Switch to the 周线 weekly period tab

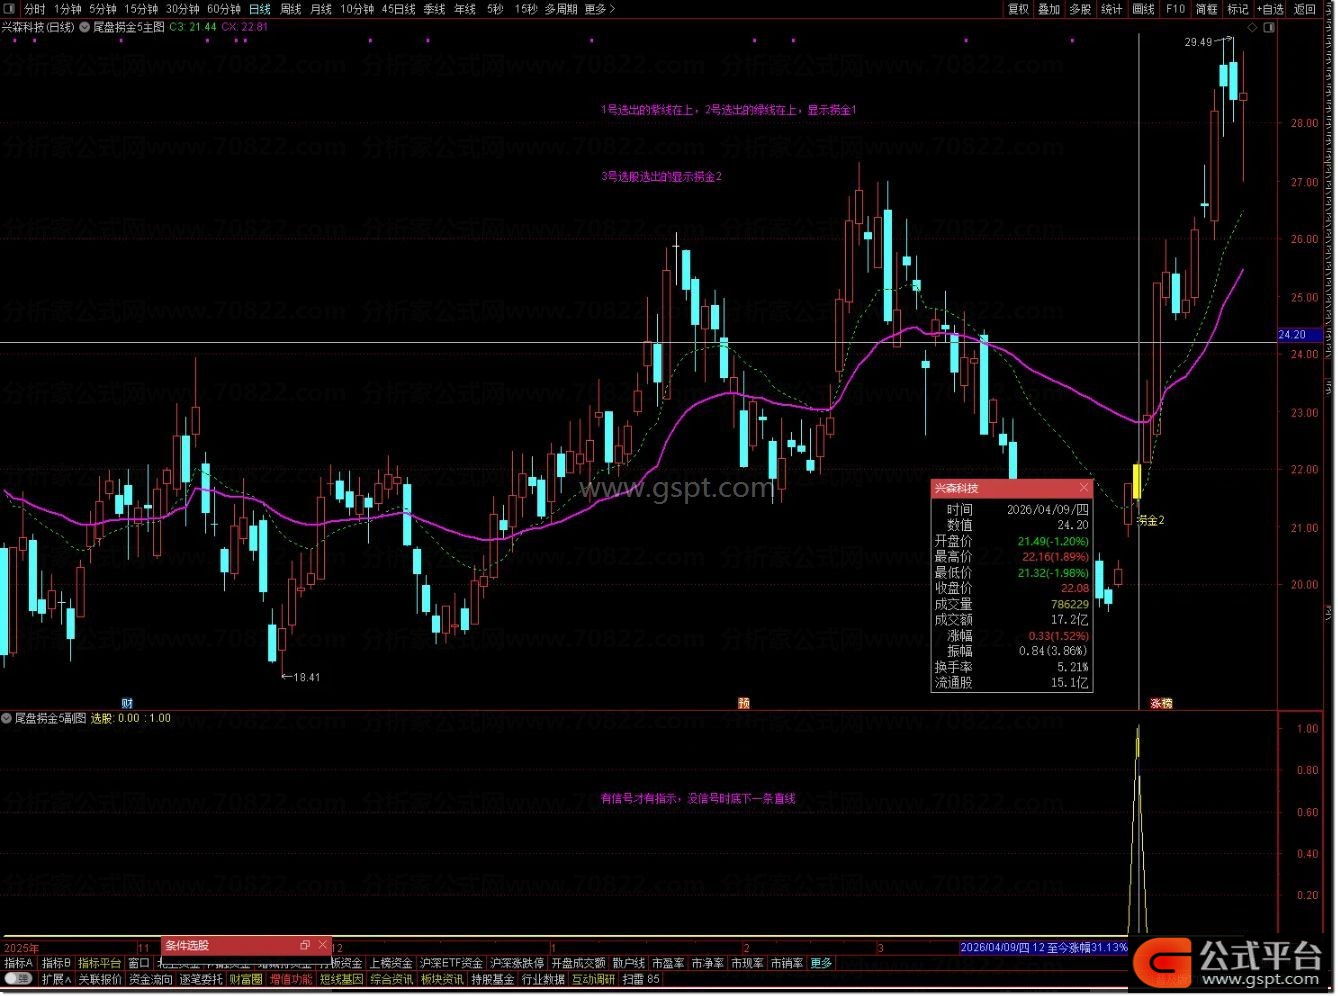click(290, 9)
